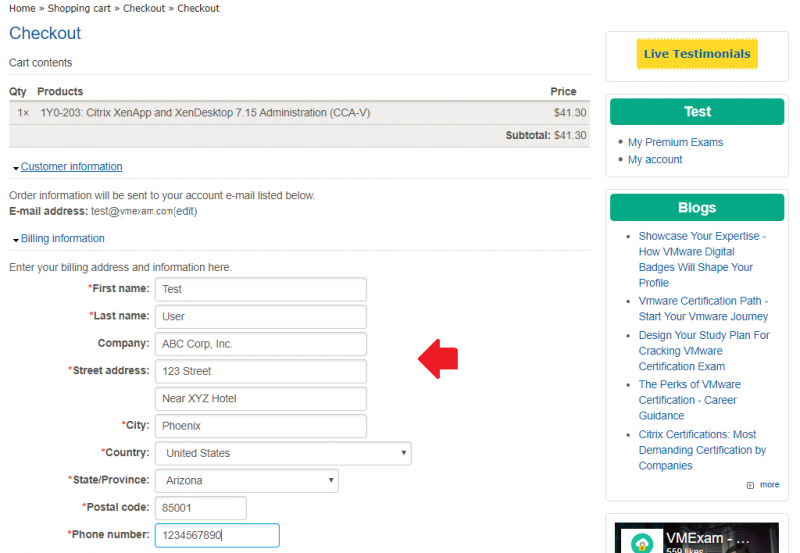Go to Home via breadcrumb
The width and height of the screenshot is (800, 553).
(22, 8)
